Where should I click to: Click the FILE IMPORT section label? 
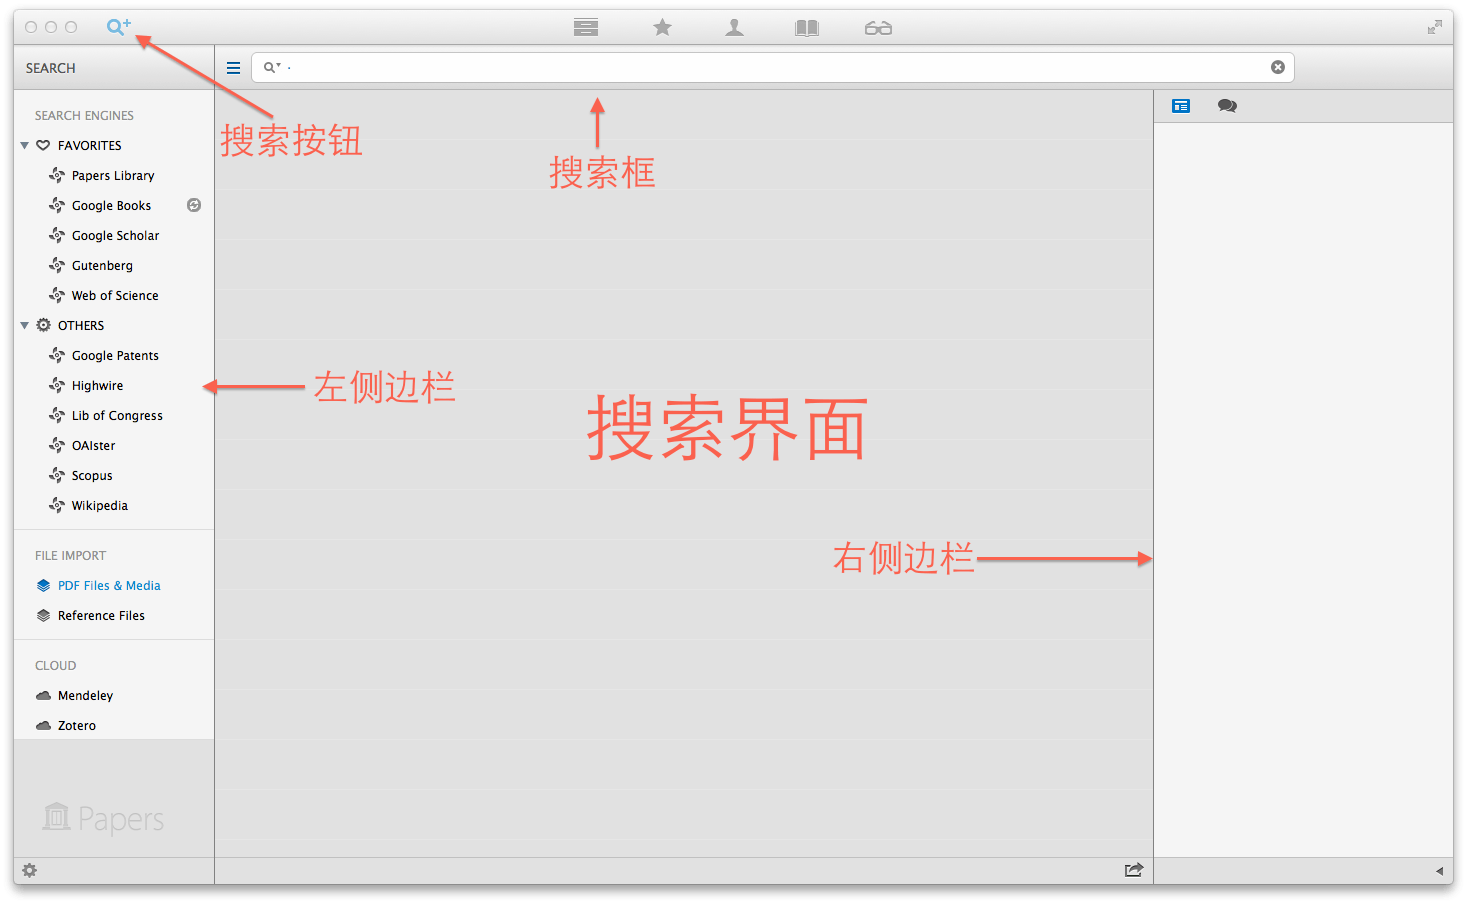pos(70,556)
